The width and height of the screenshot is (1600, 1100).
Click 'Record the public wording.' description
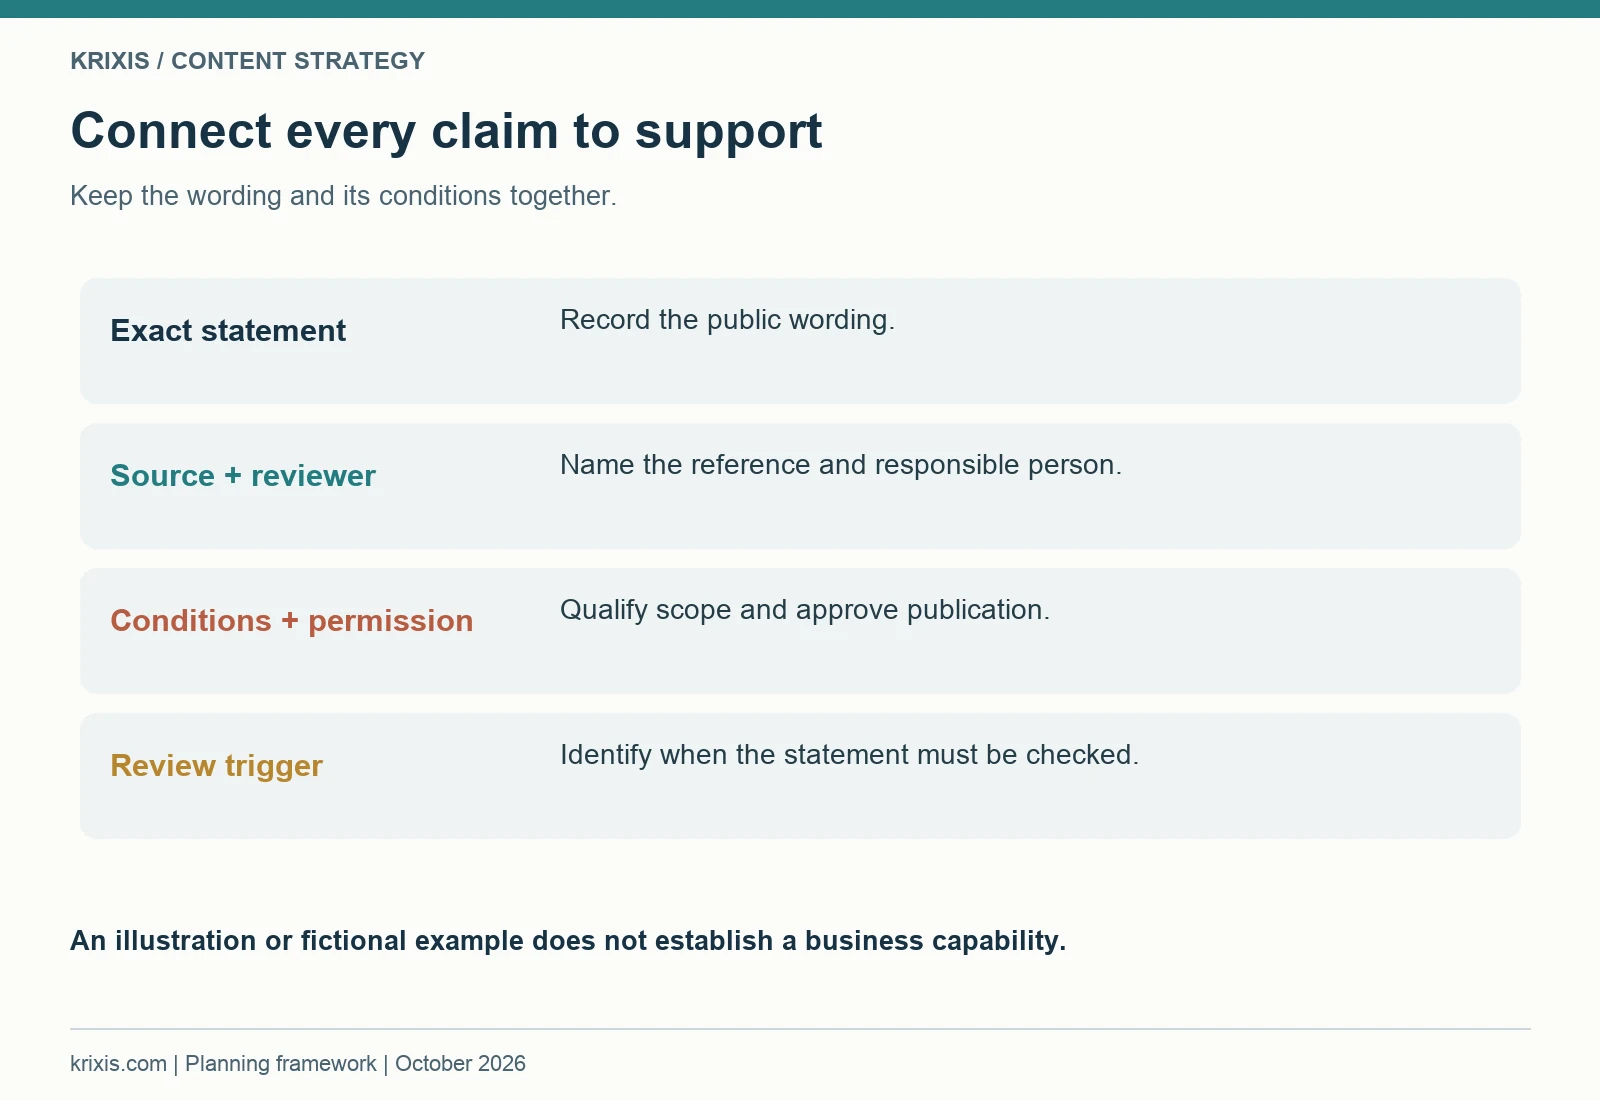click(727, 320)
